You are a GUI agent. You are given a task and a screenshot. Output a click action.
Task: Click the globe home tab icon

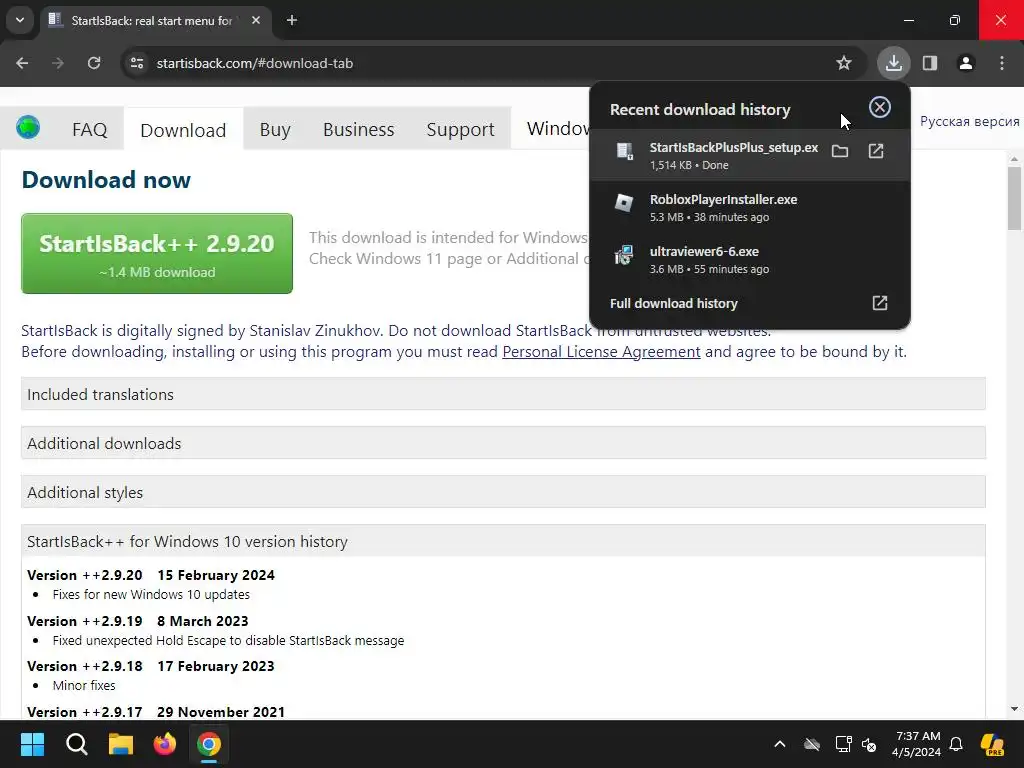click(28, 127)
